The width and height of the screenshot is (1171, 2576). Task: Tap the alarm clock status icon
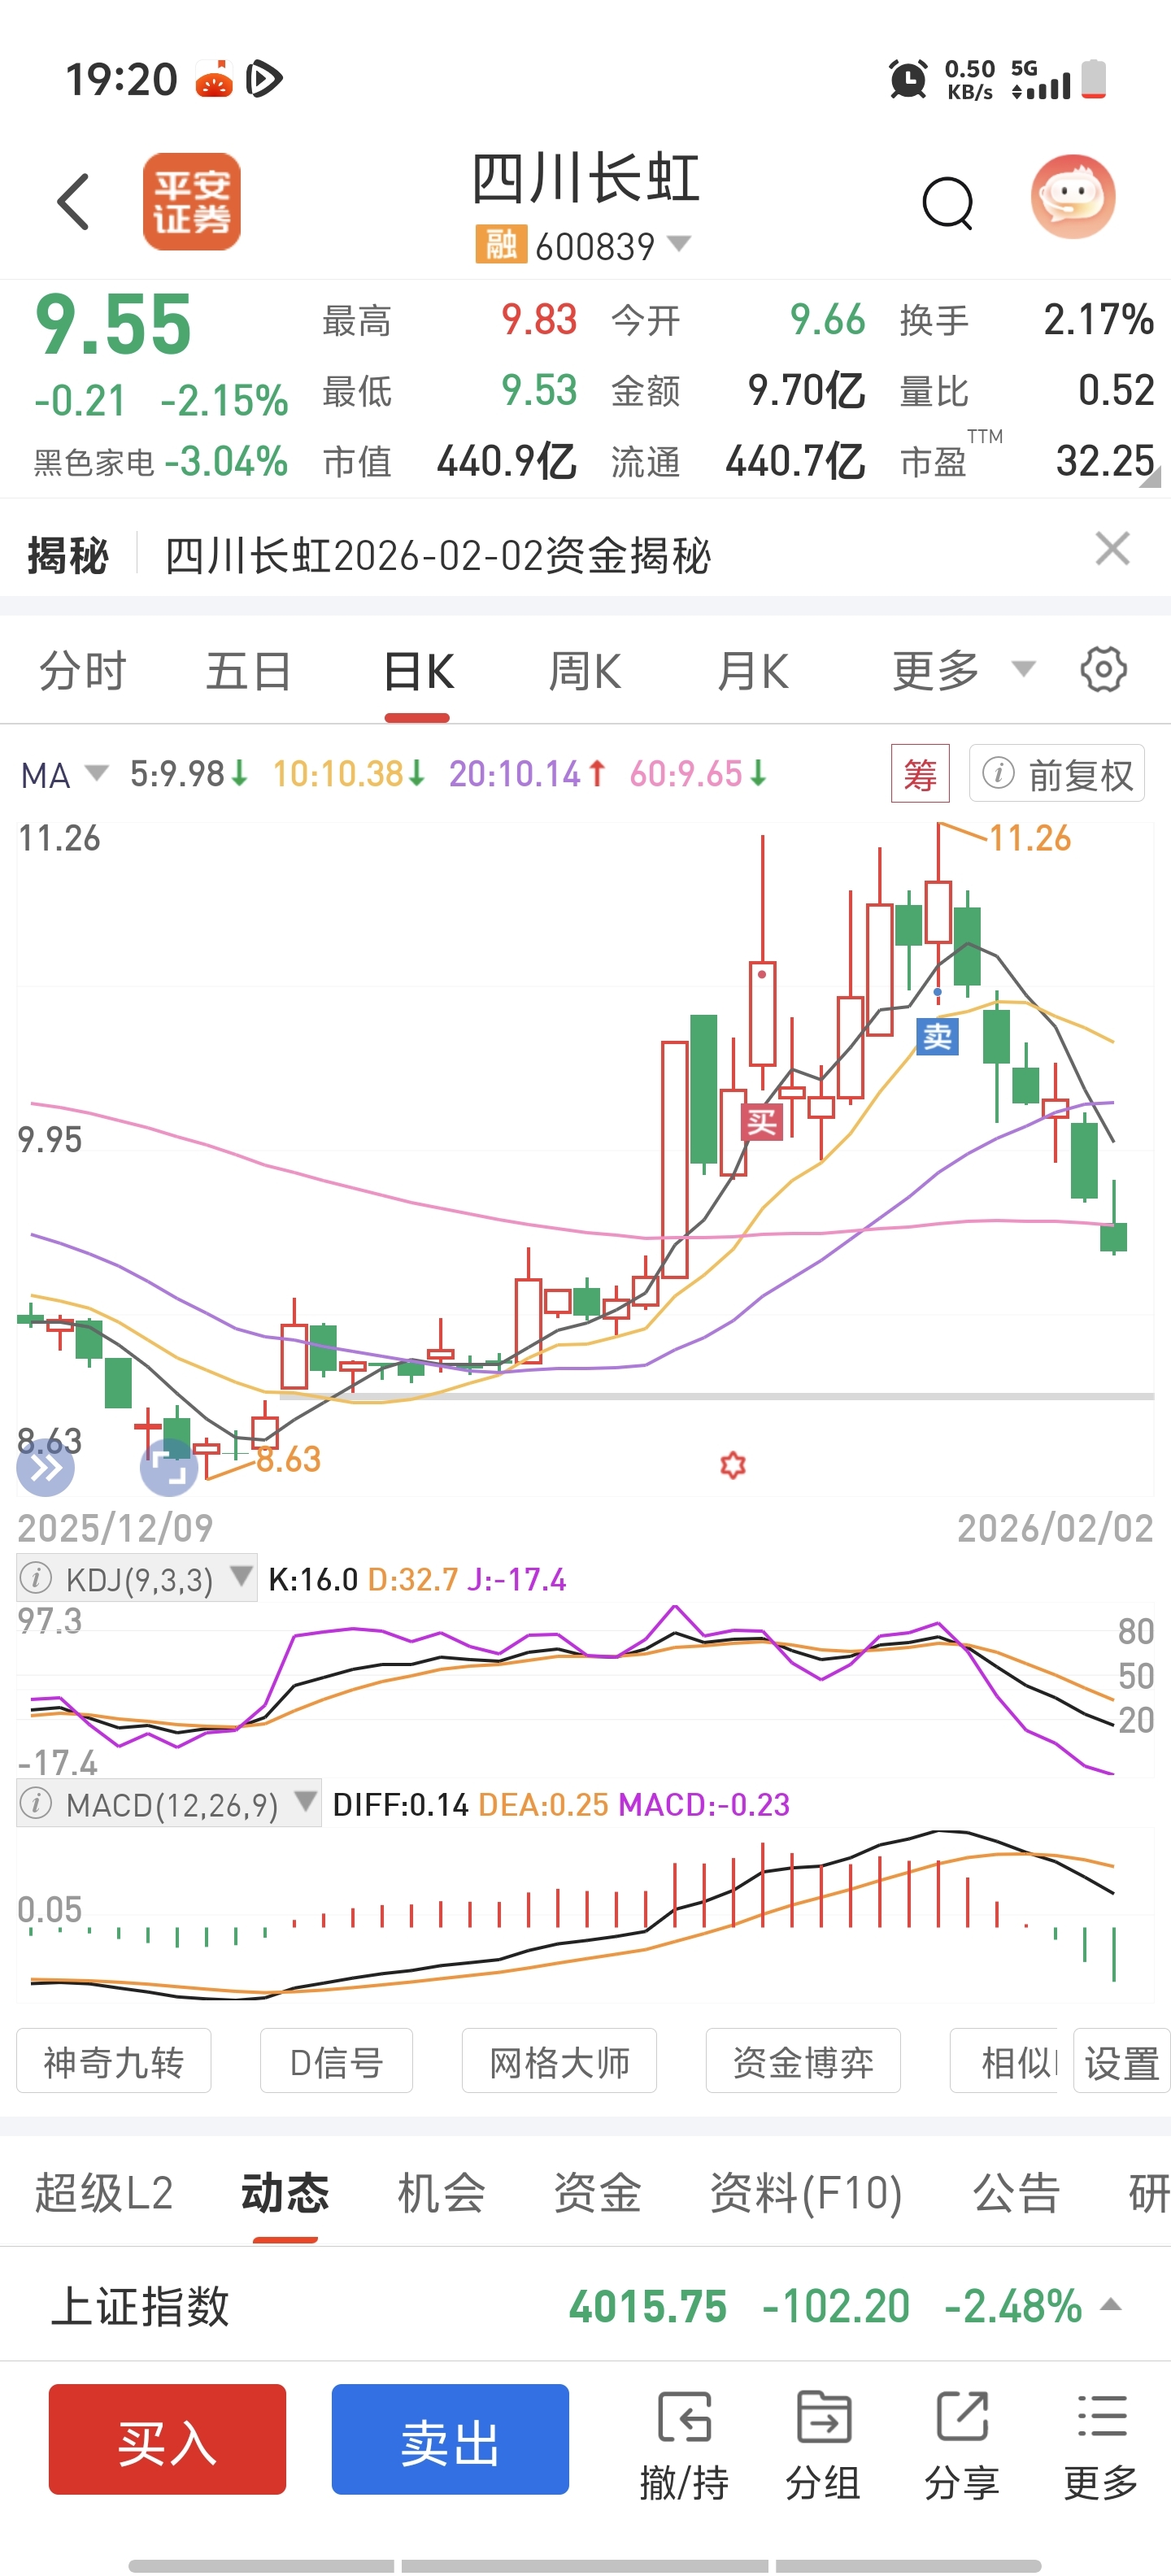coord(907,79)
